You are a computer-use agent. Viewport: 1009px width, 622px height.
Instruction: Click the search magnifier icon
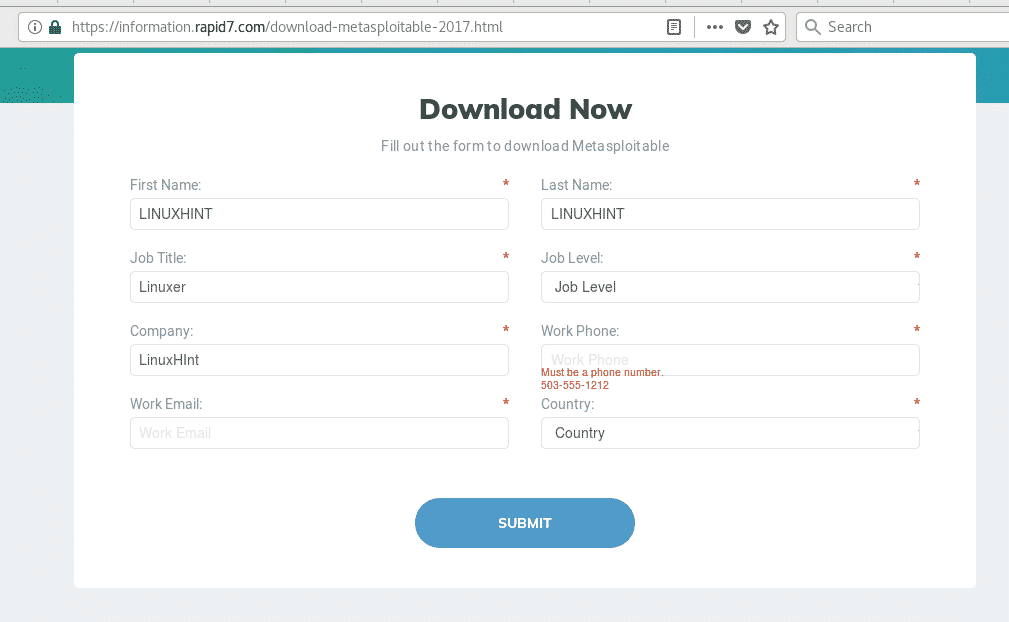813,27
